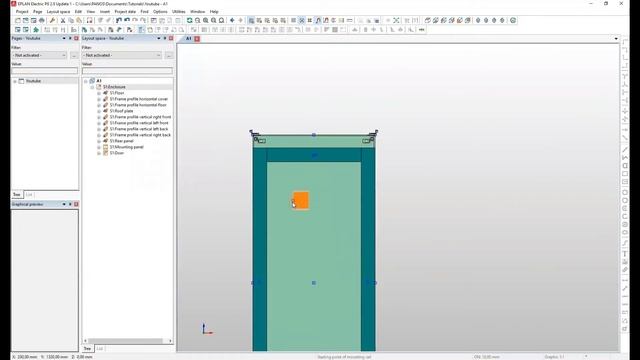Toggle pin on Graphical preview panel
640x360 pixels.
pyautogui.click(x=70, y=204)
